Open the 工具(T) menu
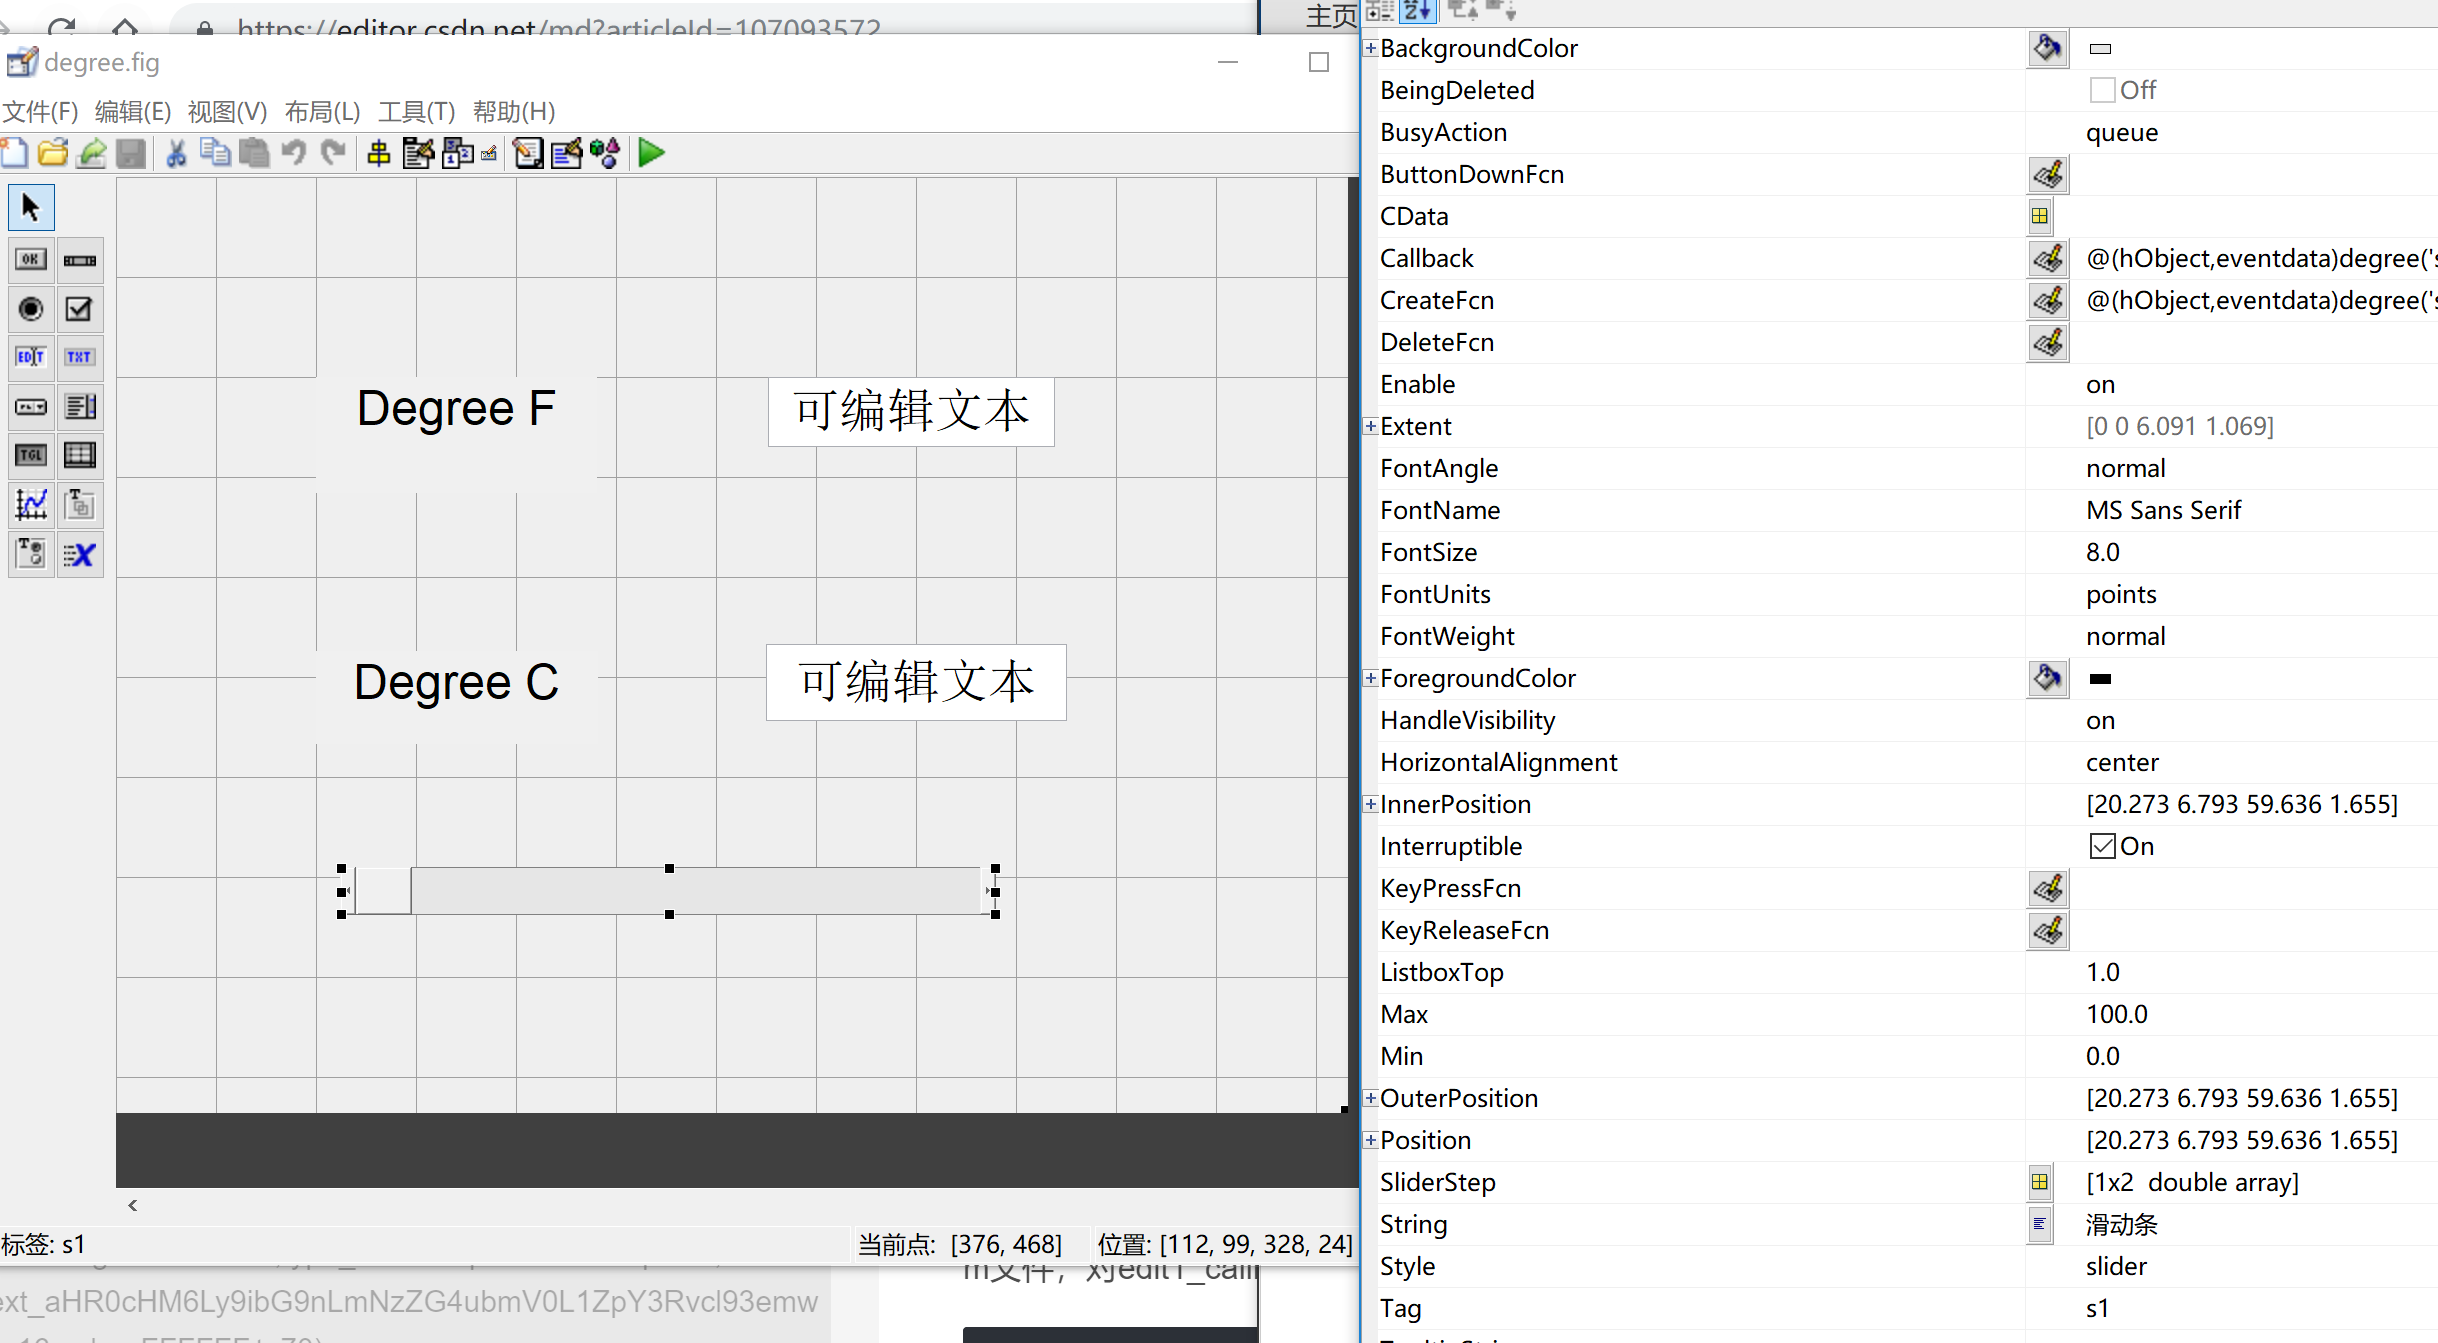This screenshot has height=1343, width=2438. click(x=416, y=111)
